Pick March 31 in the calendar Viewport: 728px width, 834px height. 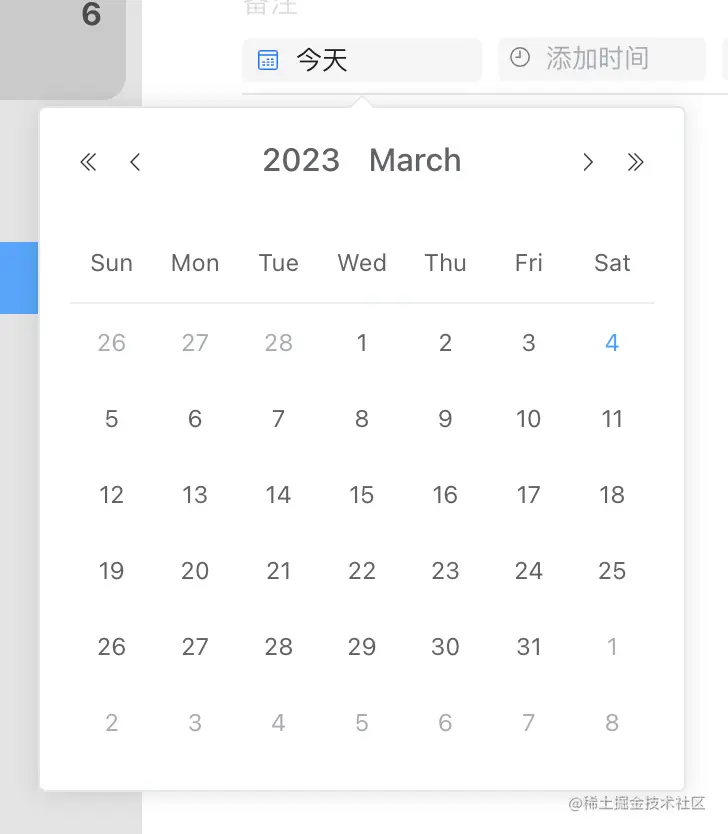pyautogui.click(x=529, y=647)
